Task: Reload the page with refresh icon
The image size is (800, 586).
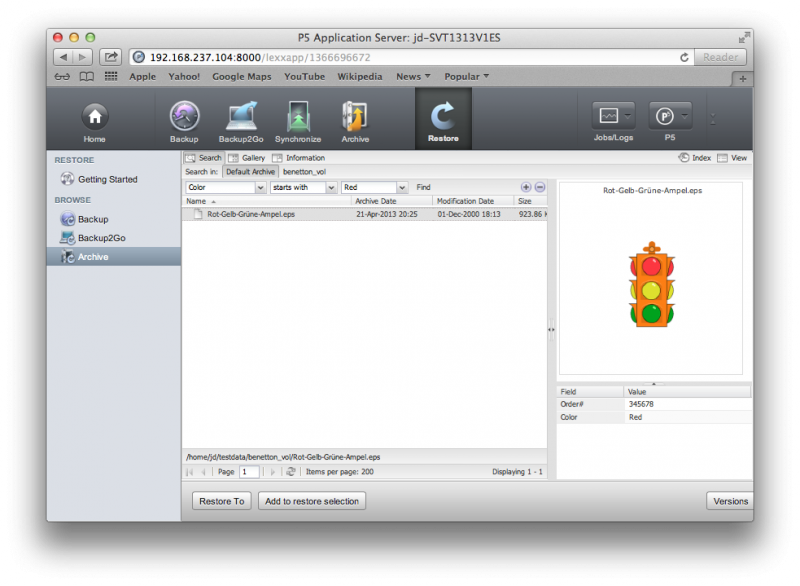Action: point(684,57)
